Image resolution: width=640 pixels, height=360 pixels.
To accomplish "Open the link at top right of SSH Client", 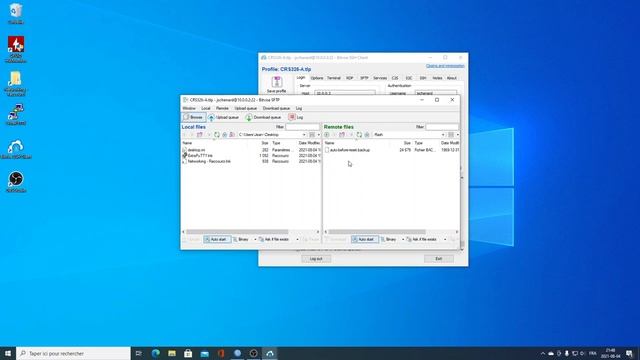I will [445, 66].
